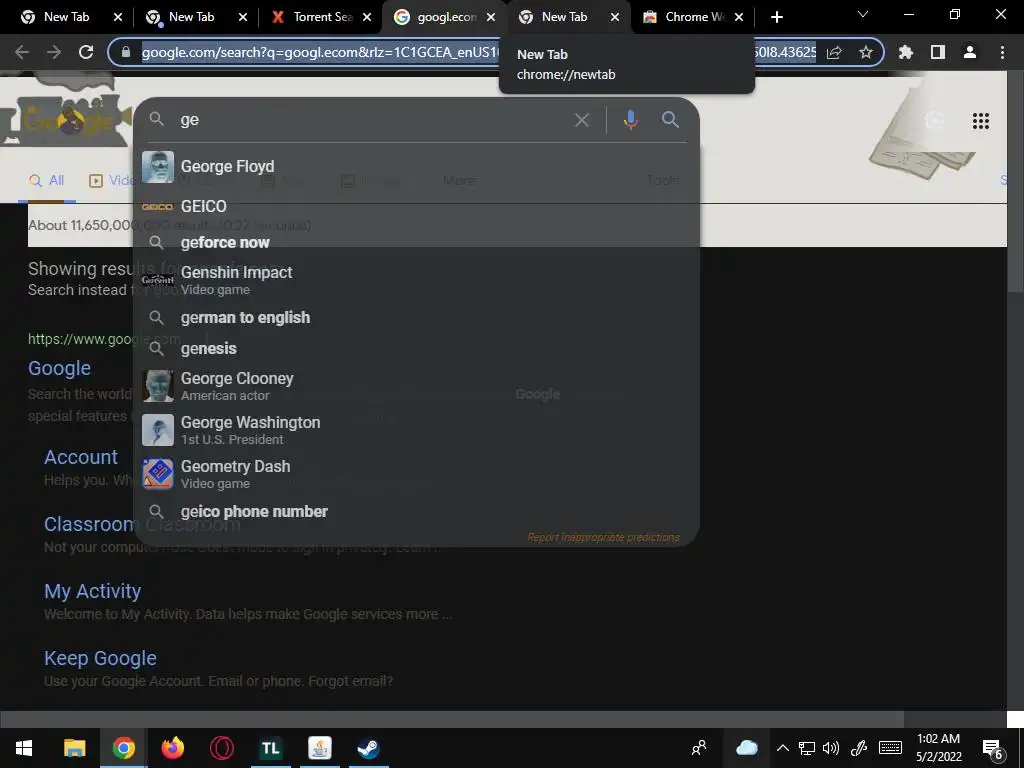
Task: Open the volume control in tray
Action: click(831, 748)
